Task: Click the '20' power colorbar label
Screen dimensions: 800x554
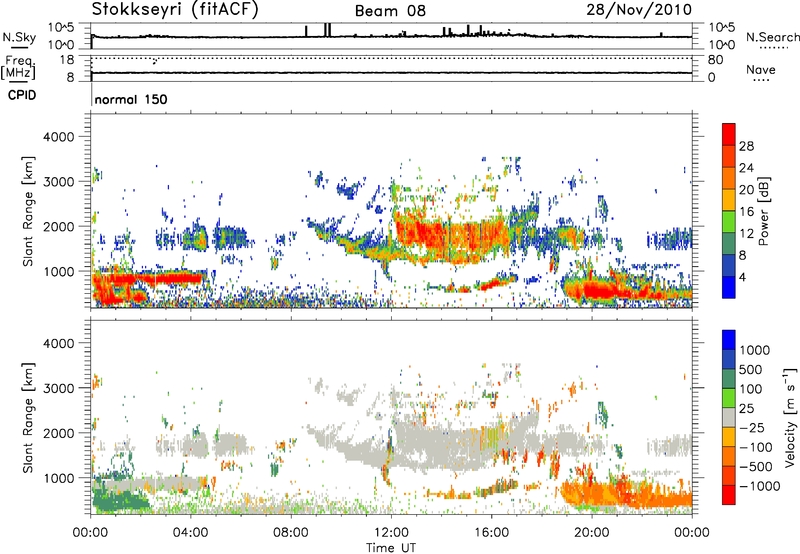Action: 746,190
